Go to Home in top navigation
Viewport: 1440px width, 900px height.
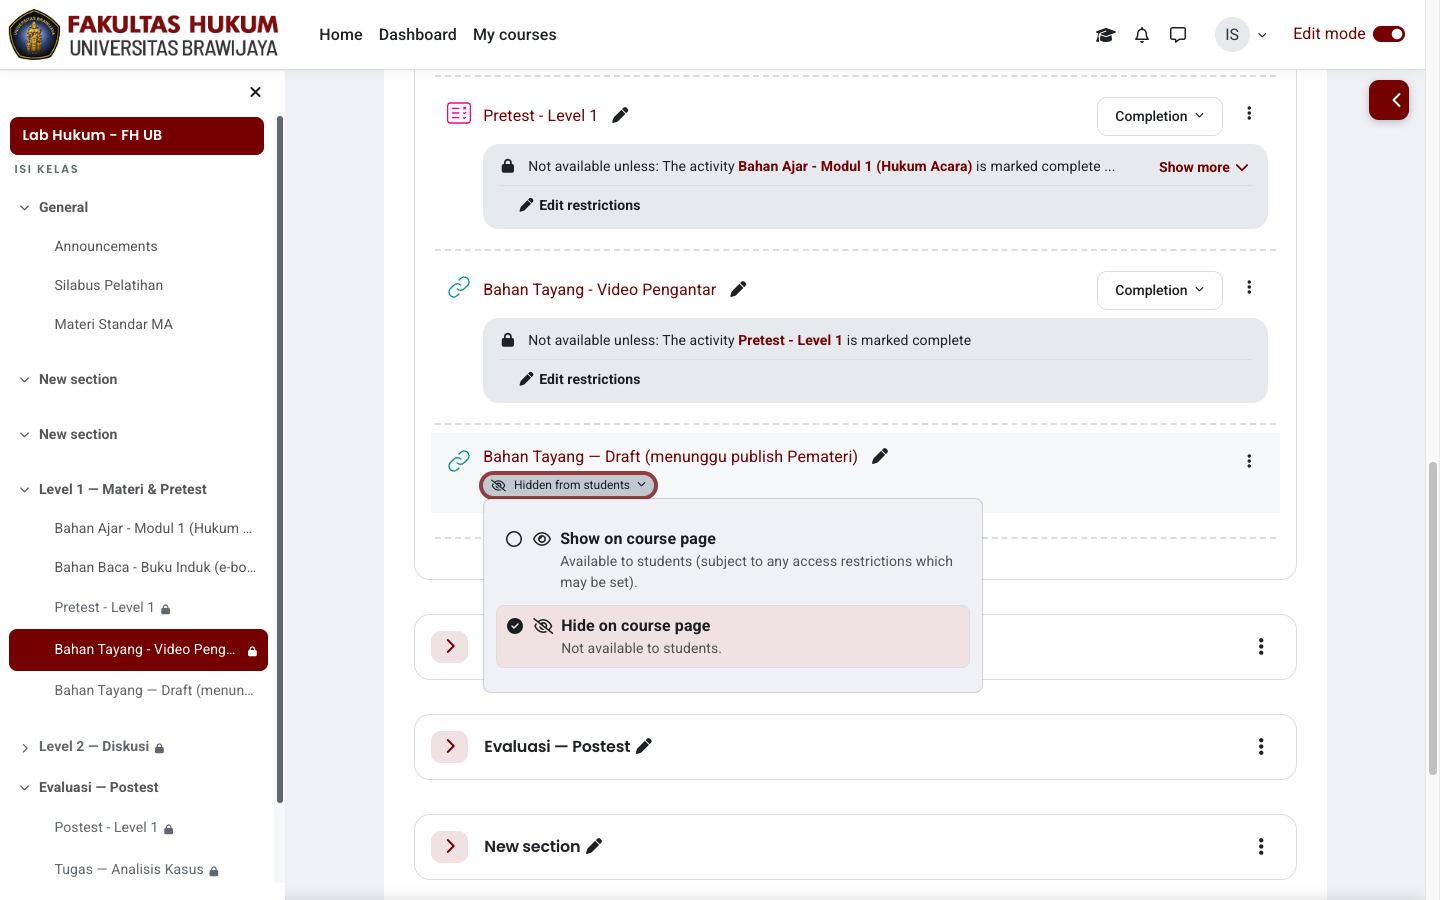point(341,35)
